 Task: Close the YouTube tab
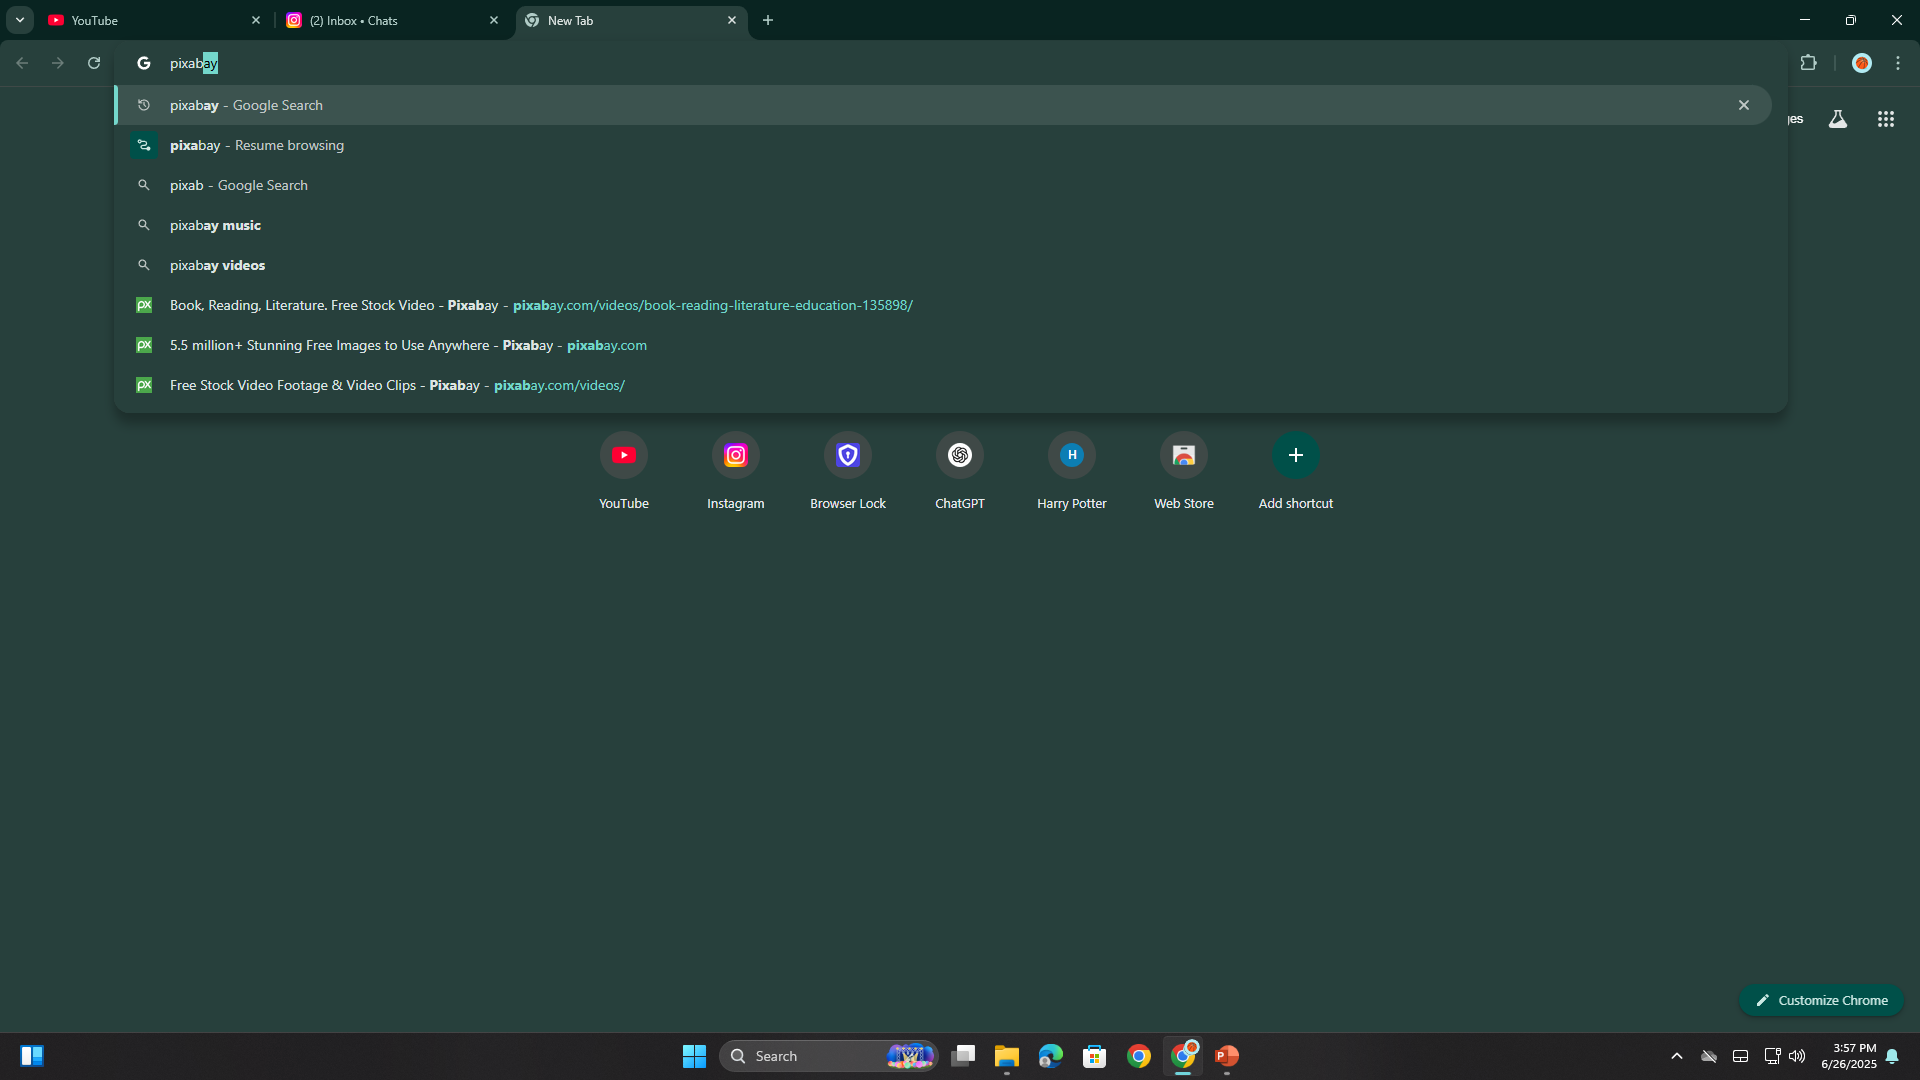(x=255, y=20)
